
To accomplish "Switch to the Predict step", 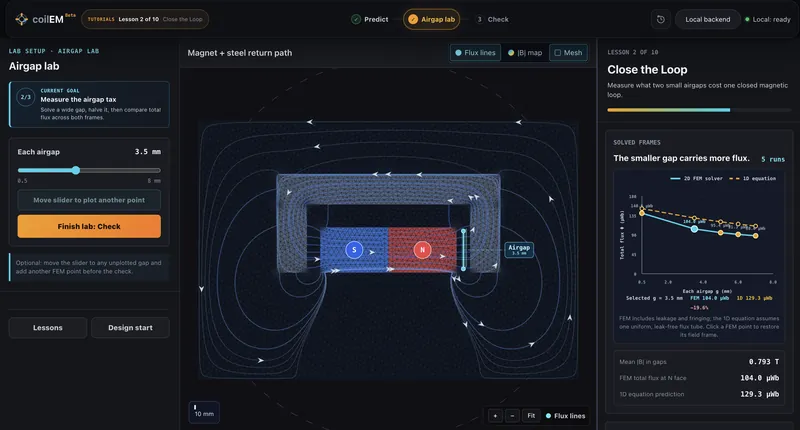I will tap(370, 19).
